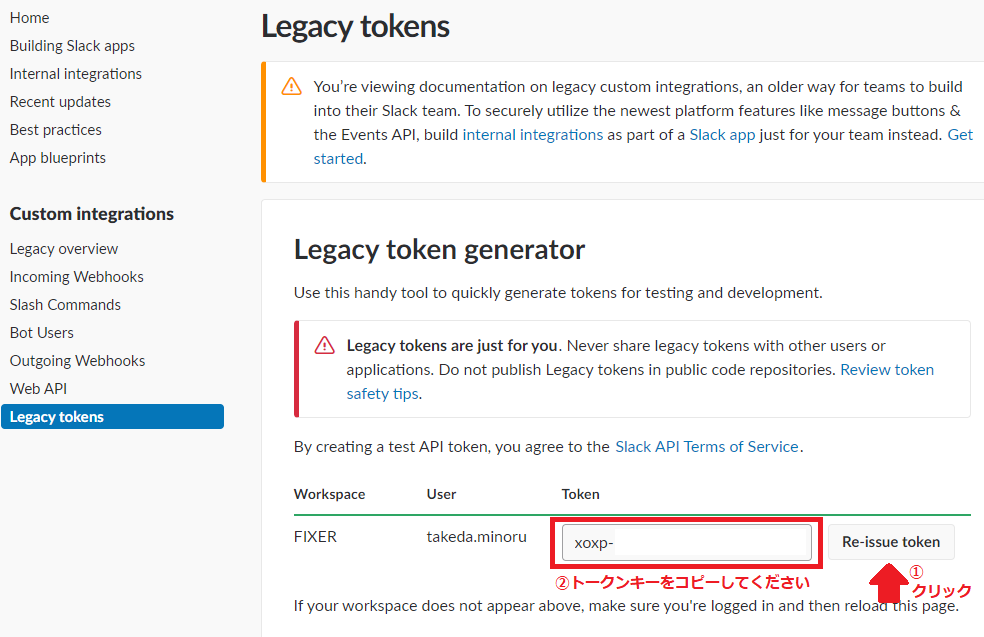Go to Slash Commands page
Viewport: 984px width, 637px height.
(65, 305)
